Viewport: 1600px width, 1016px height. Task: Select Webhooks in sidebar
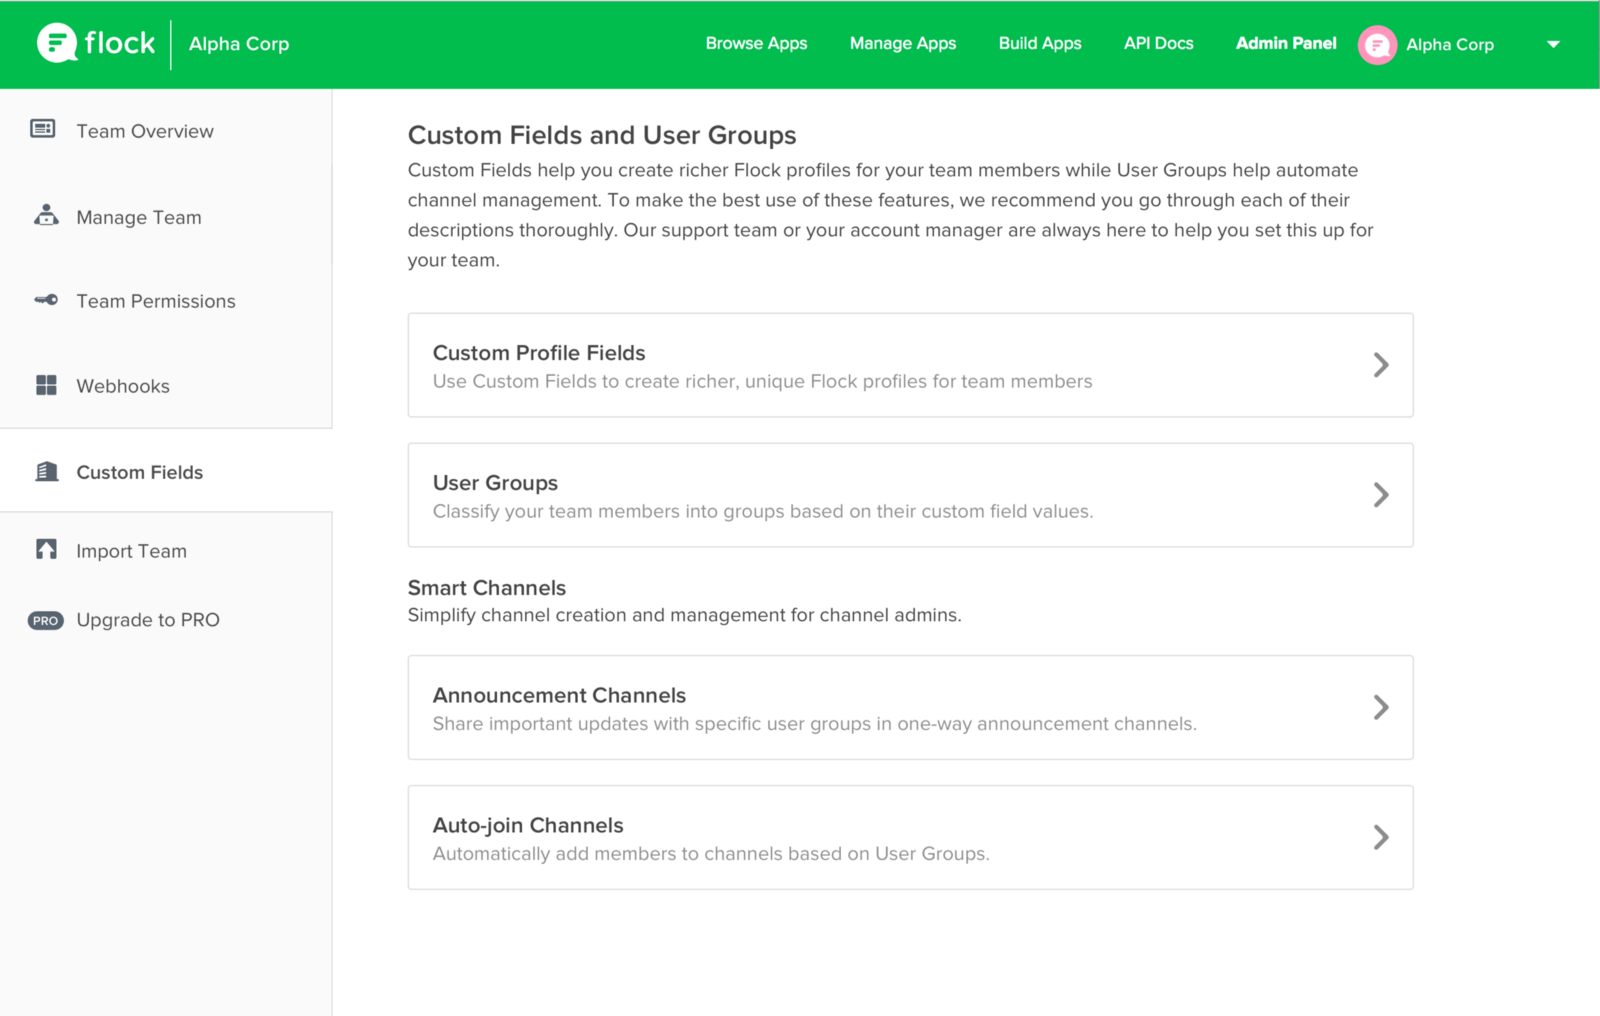(123, 386)
